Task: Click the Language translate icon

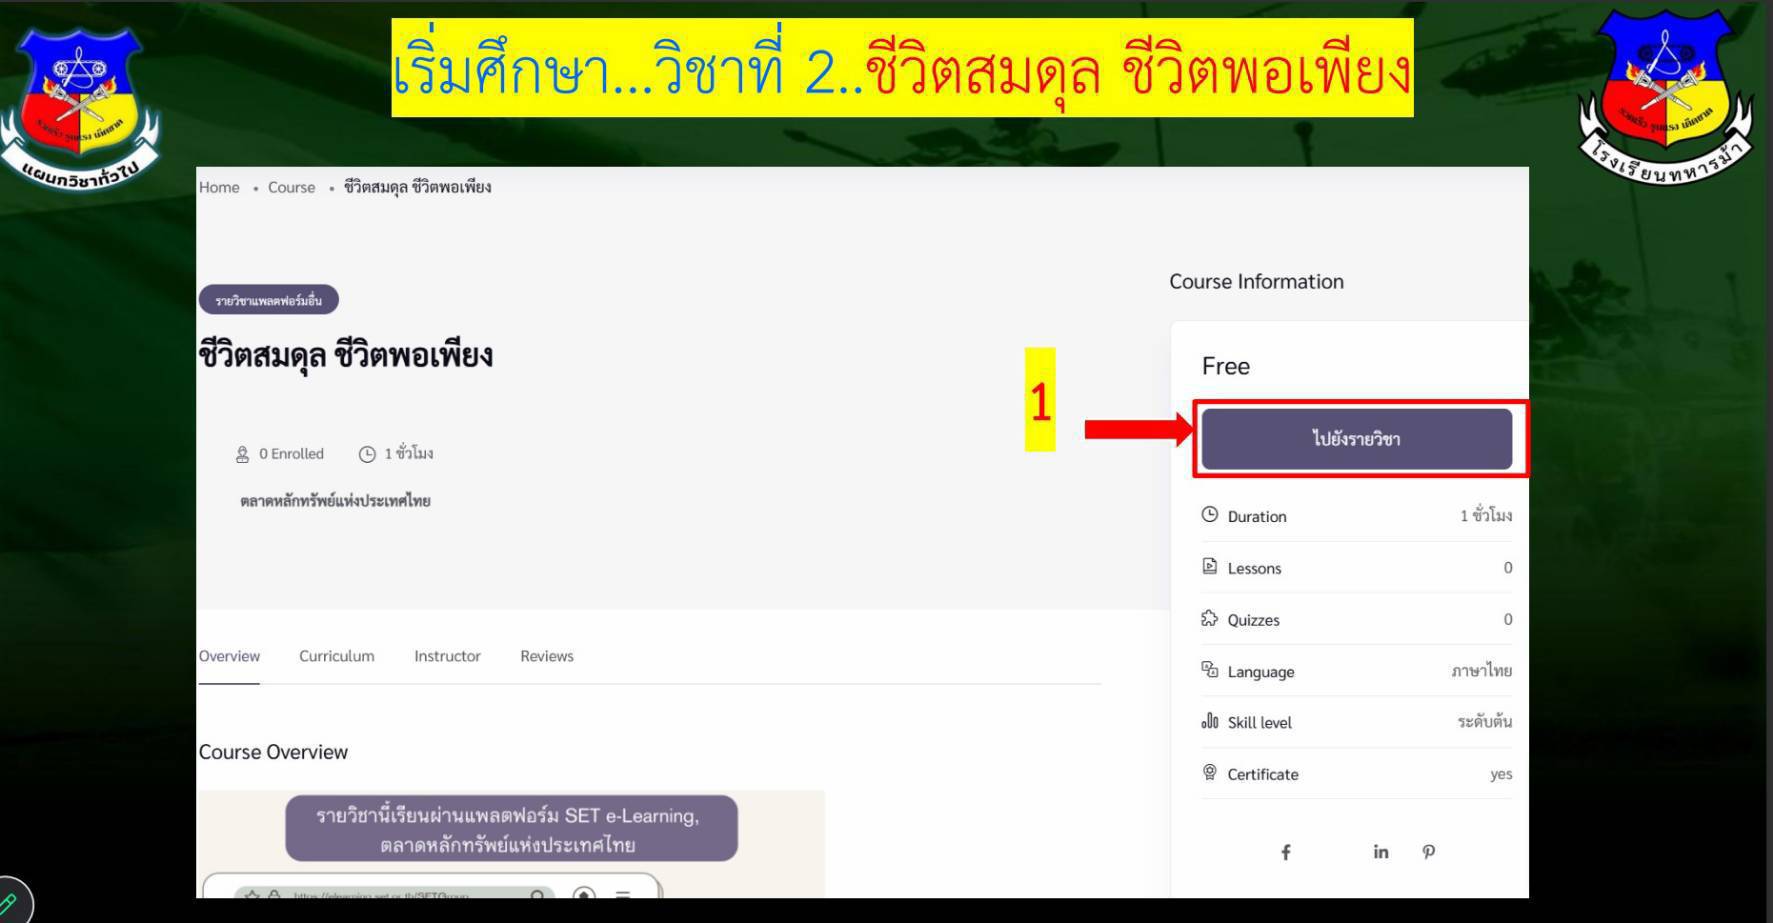Action: pos(1209,670)
